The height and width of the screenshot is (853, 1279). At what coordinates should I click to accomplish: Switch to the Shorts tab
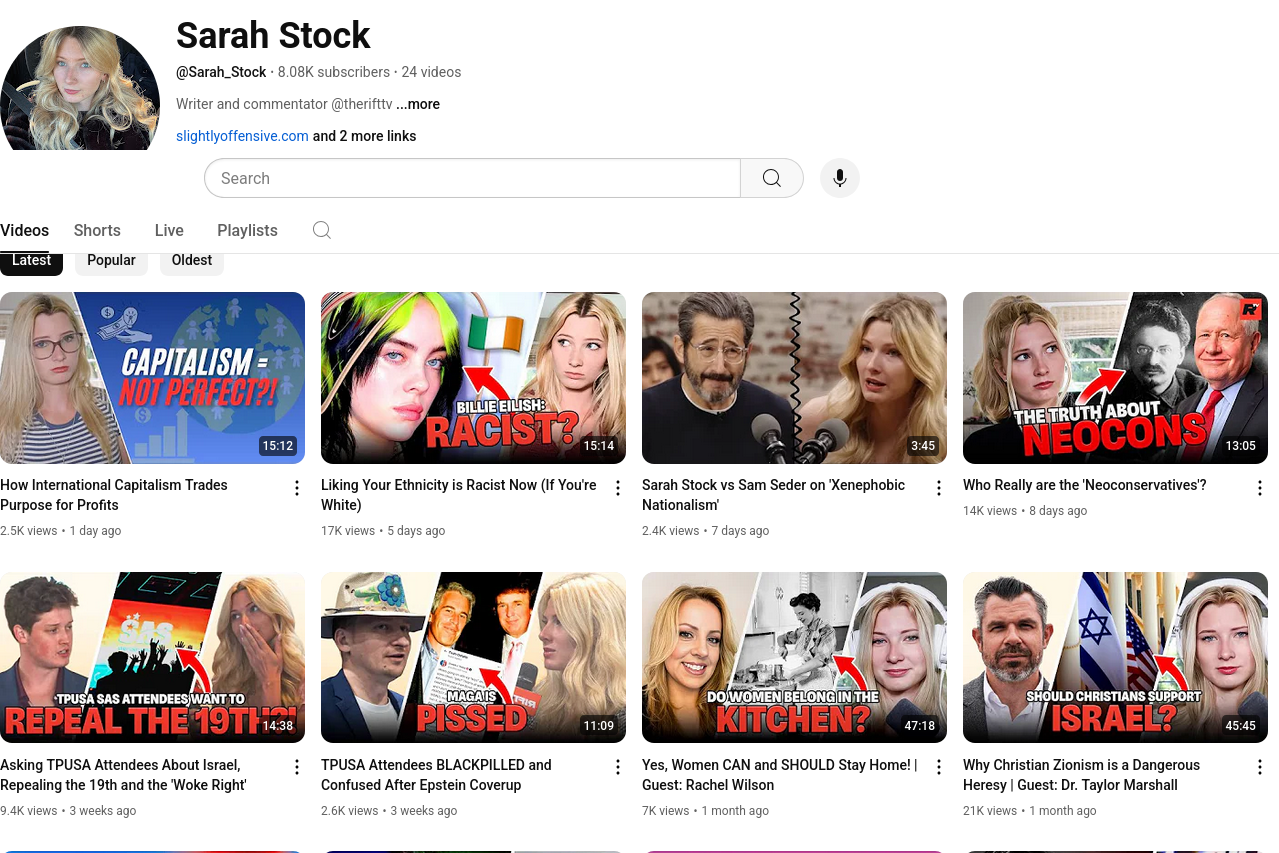tap(97, 230)
